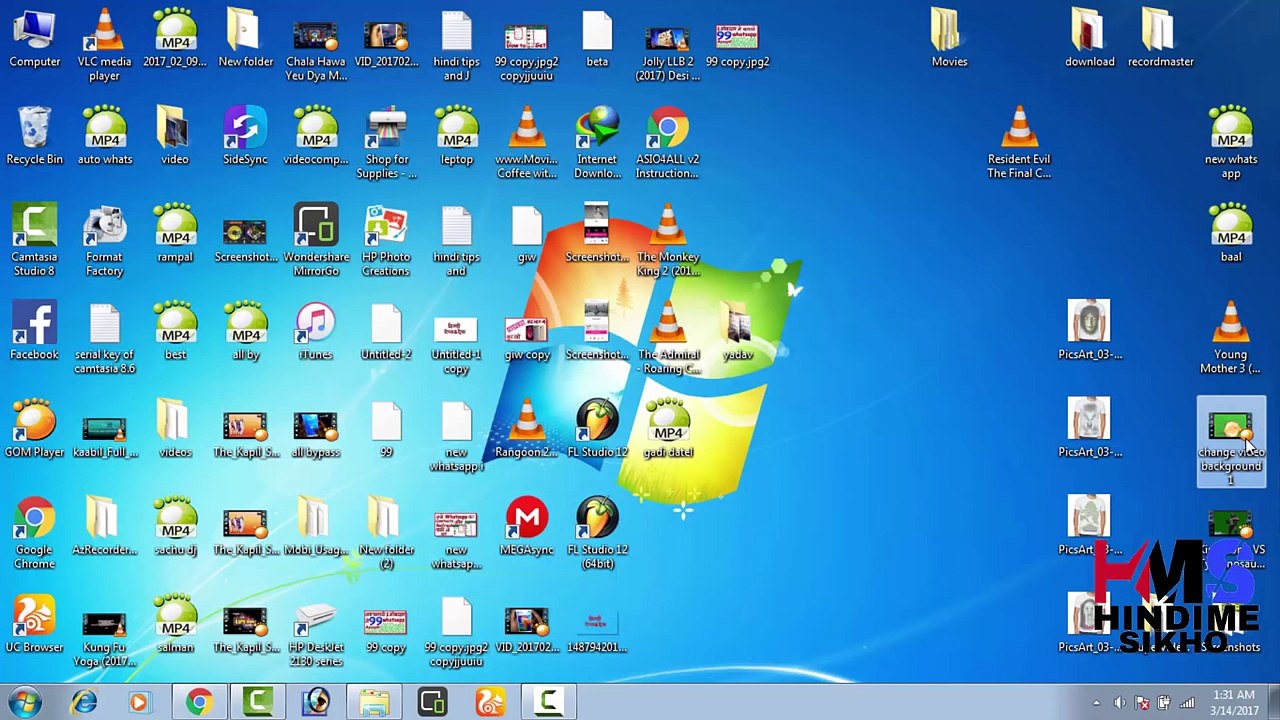Open Shop for Supplies printer shortcut
The width and height of the screenshot is (1280, 720).
(386, 142)
